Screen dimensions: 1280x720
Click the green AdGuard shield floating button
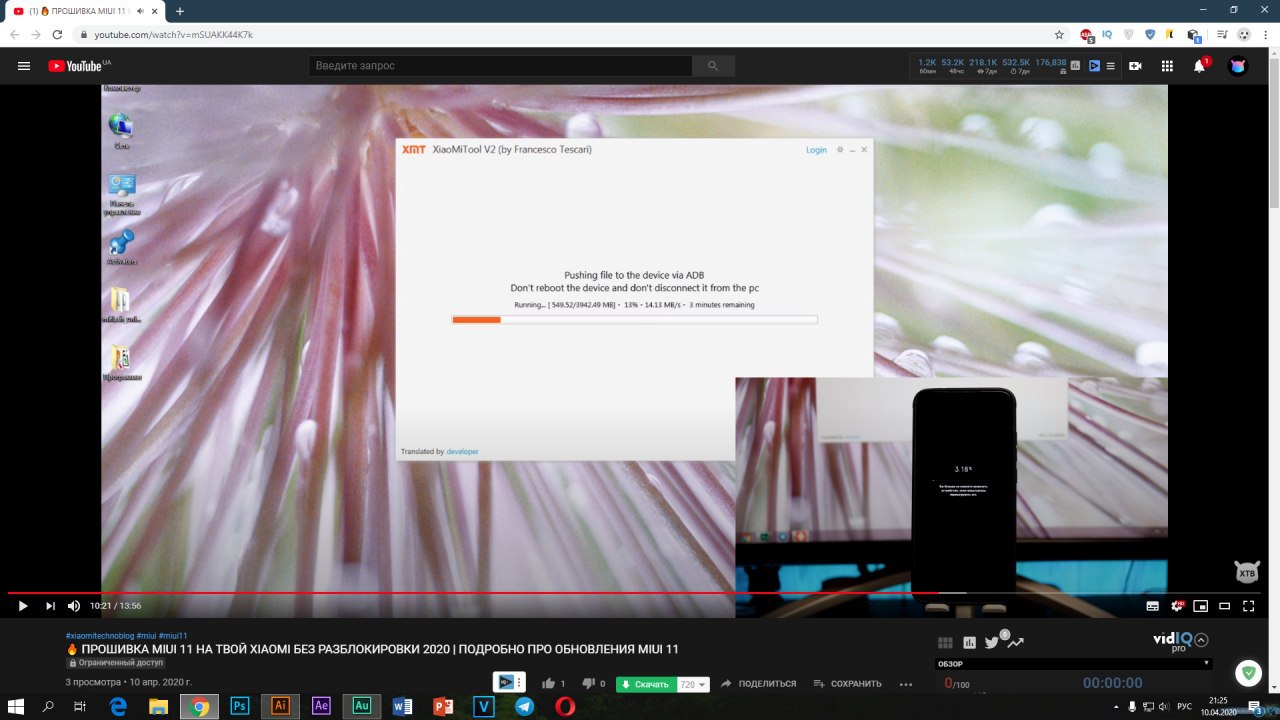(1248, 673)
